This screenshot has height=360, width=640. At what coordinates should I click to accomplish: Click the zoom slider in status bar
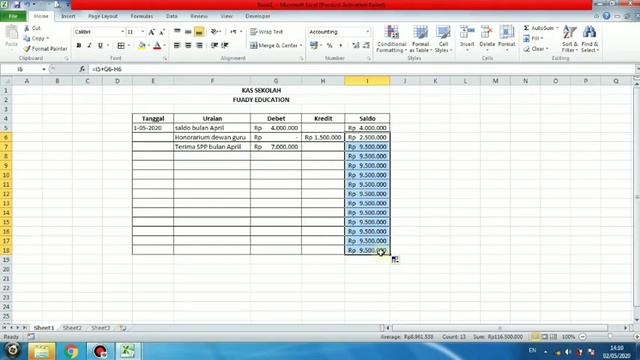(x=610, y=337)
